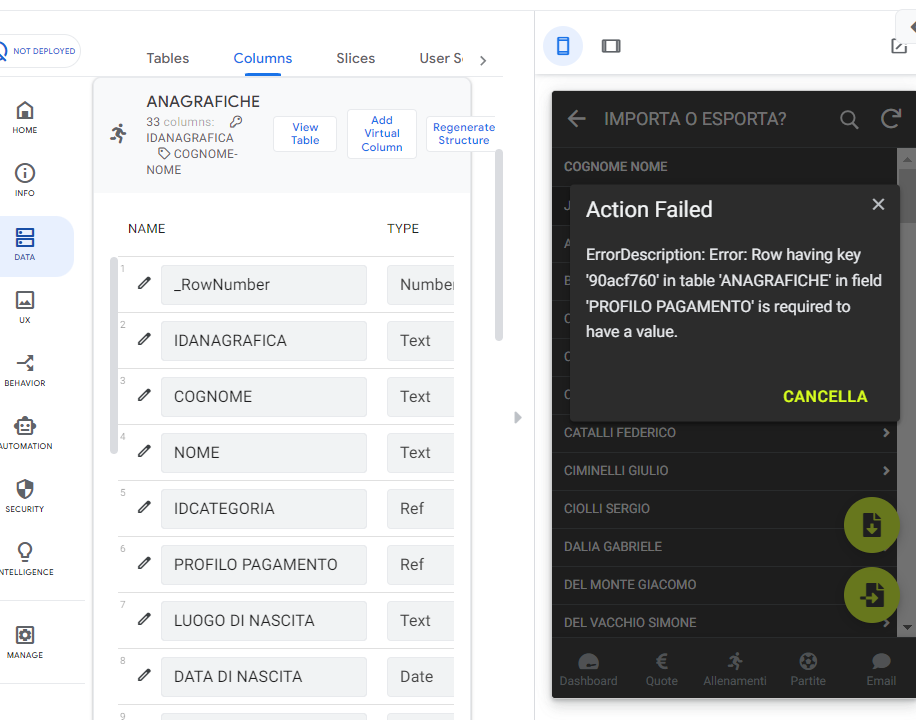Screen dimensions: 916x720
Task: Edit the DATA DI NASCITA column pencil icon
Action: click(x=144, y=676)
